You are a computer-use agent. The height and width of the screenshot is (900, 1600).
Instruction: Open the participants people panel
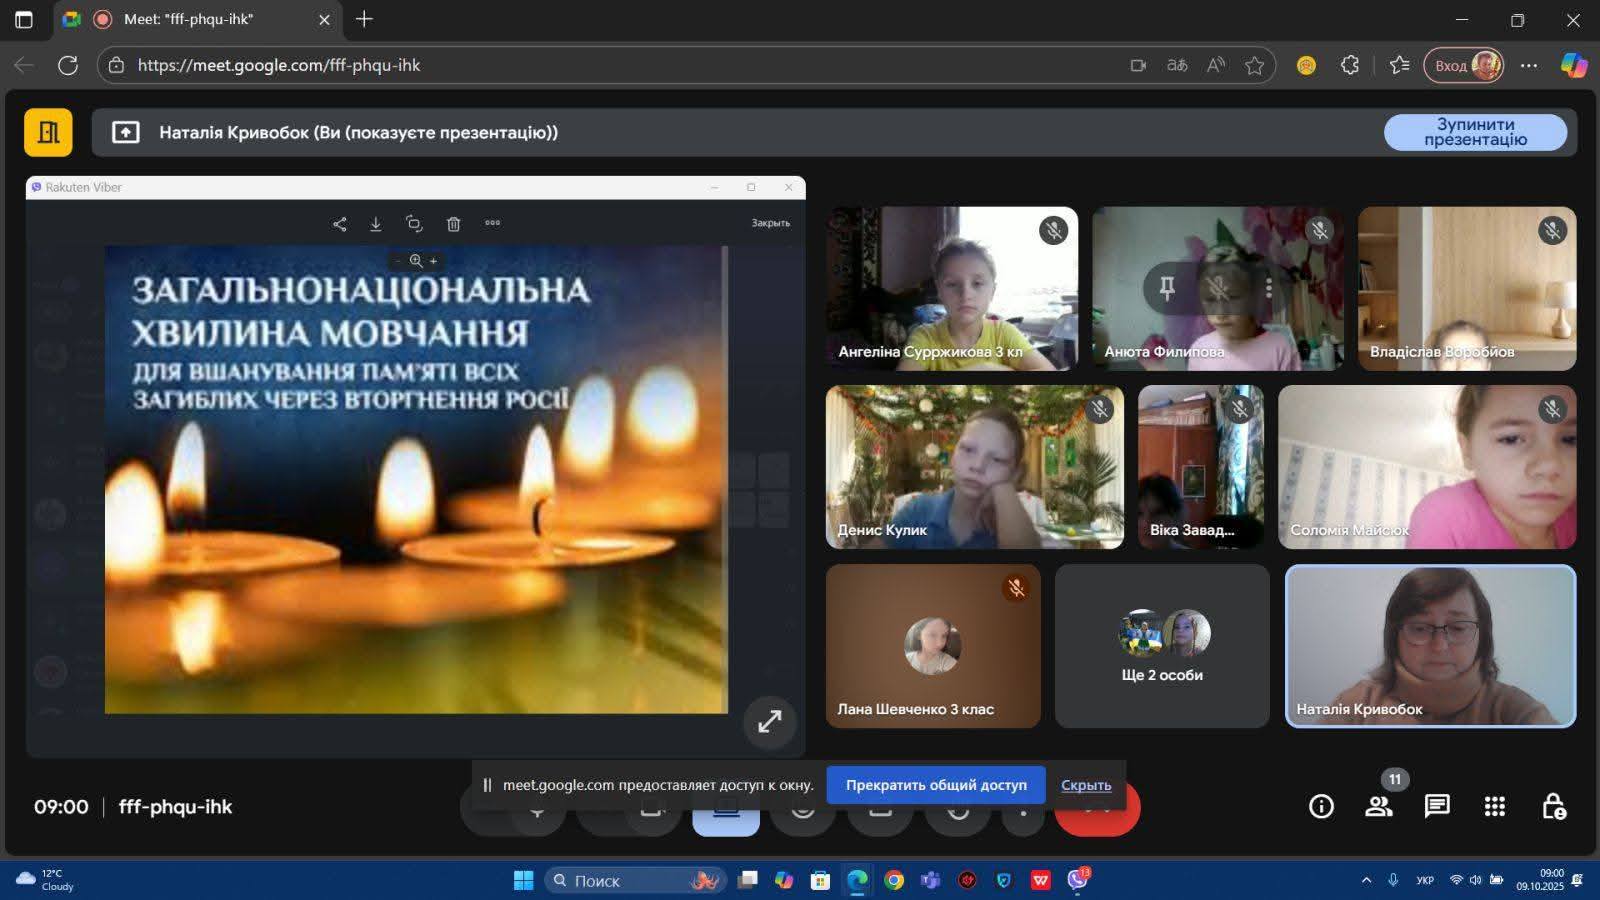1379,806
